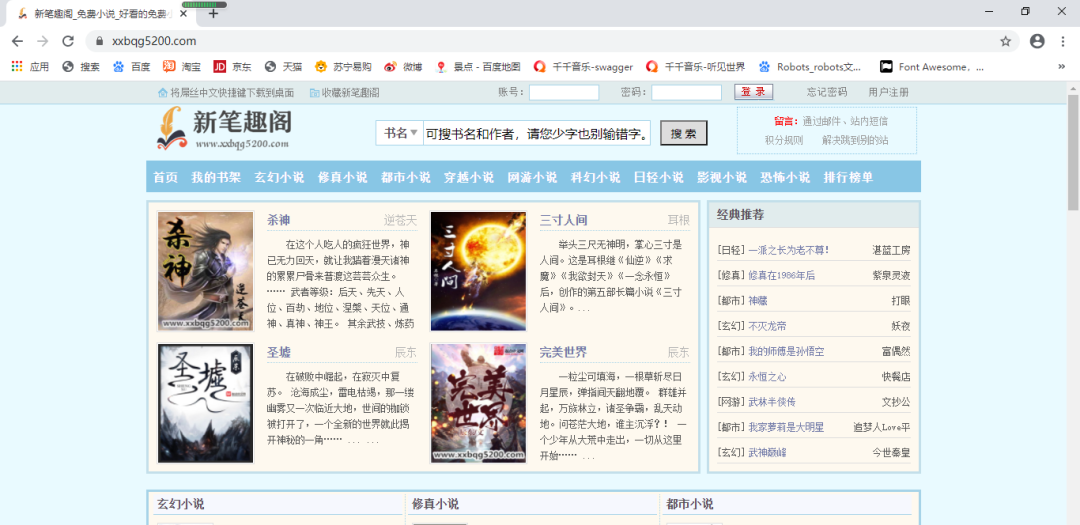Click the 密码 input field
Viewport: 1080px width, 525px height.
pos(687,92)
